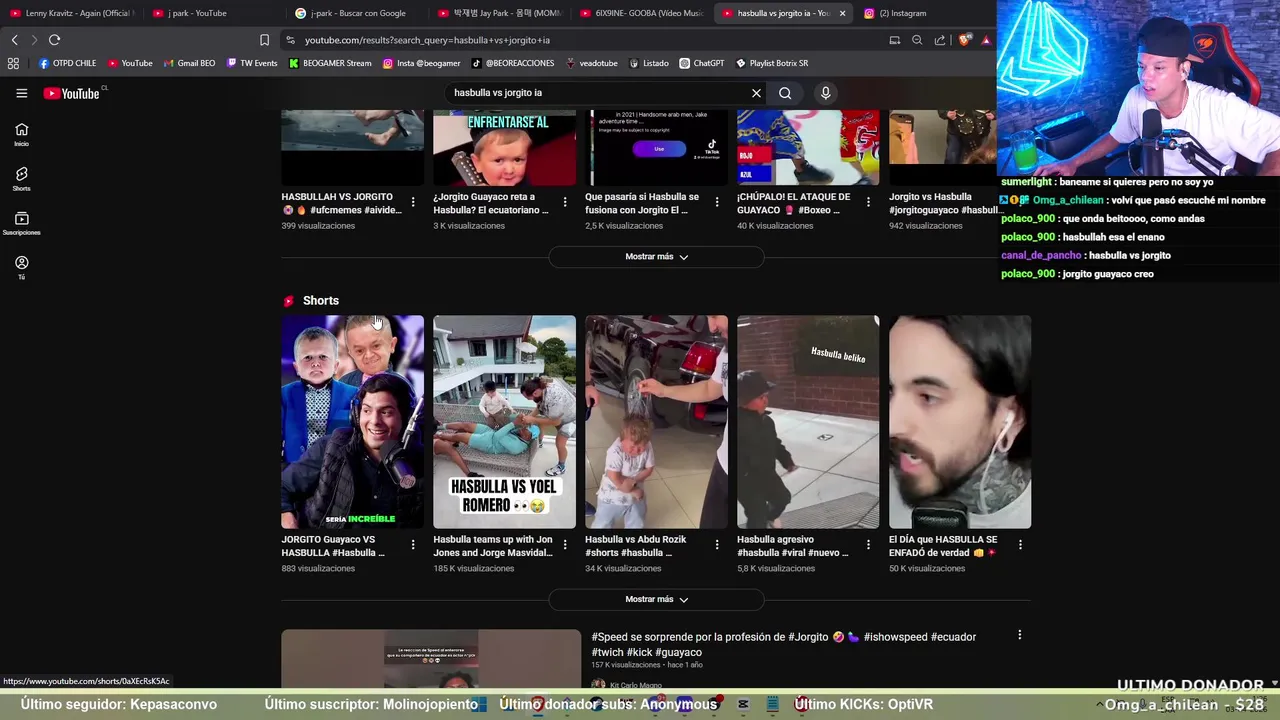Open the Tú profile sidebar item
1280x720 pixels.
21,267
